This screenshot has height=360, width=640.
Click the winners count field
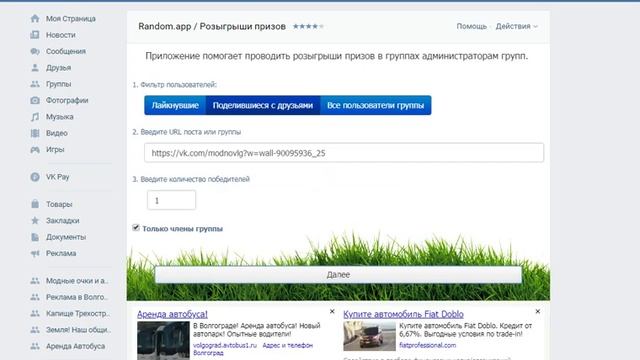coord(171,200)
